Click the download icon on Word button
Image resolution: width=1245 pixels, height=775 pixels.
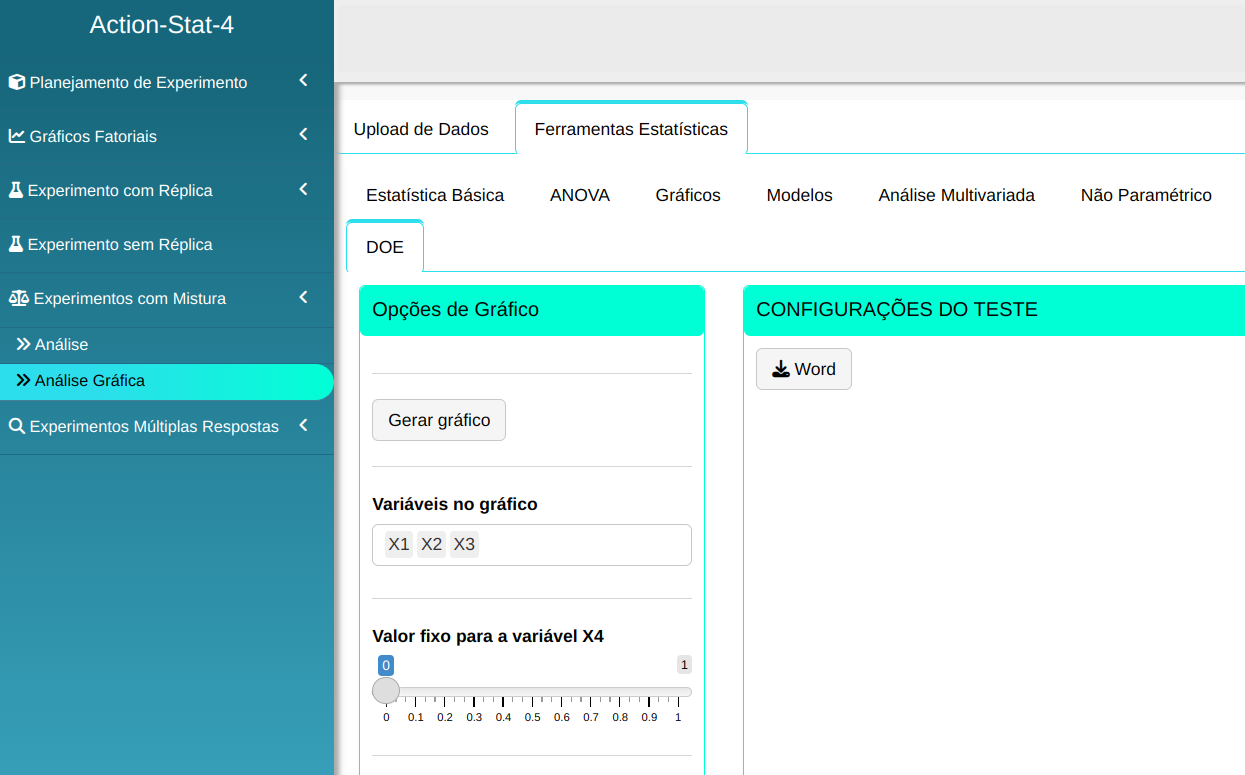pos(781,369)
